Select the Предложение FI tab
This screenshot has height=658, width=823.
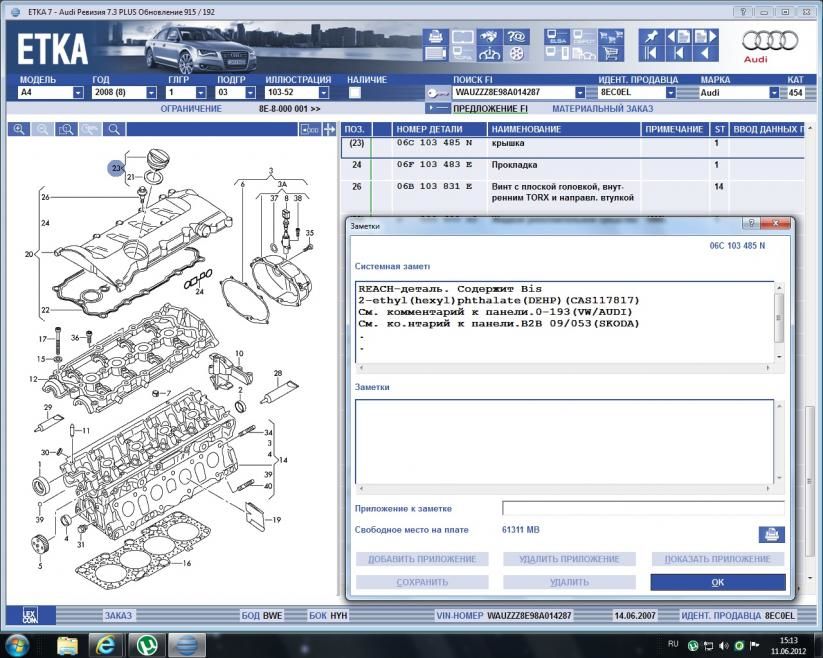coord(490,108)
